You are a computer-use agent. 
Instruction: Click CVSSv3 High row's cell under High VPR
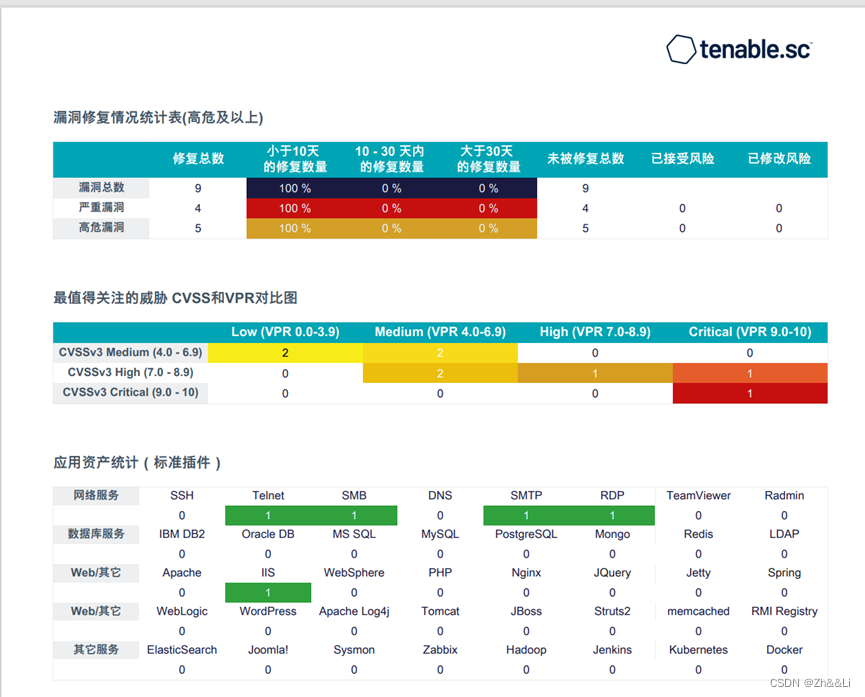[x=595, y=373]
